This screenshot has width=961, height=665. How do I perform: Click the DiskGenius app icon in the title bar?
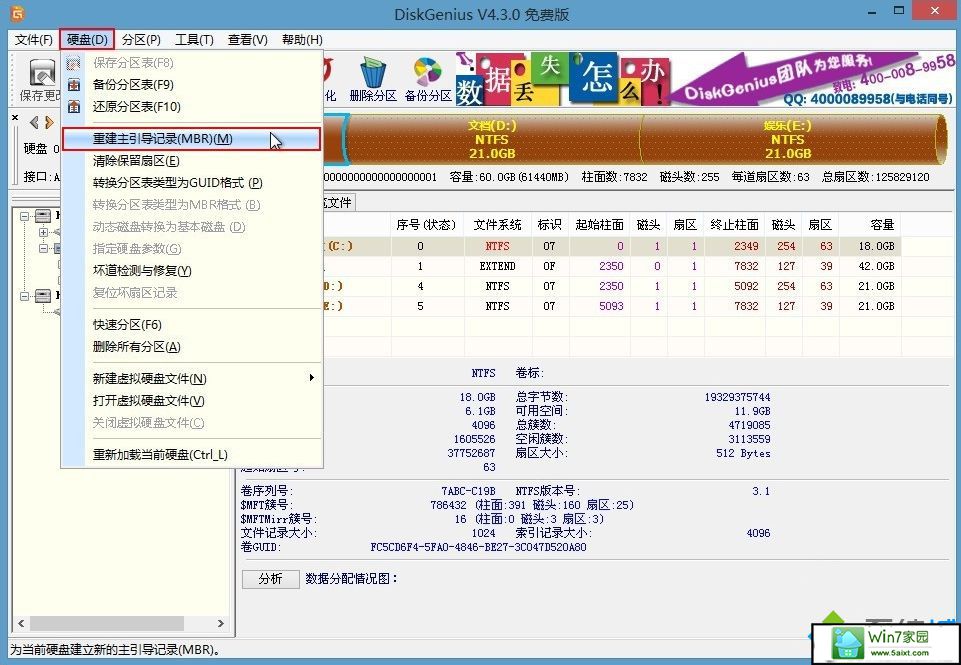coord(18,13)
